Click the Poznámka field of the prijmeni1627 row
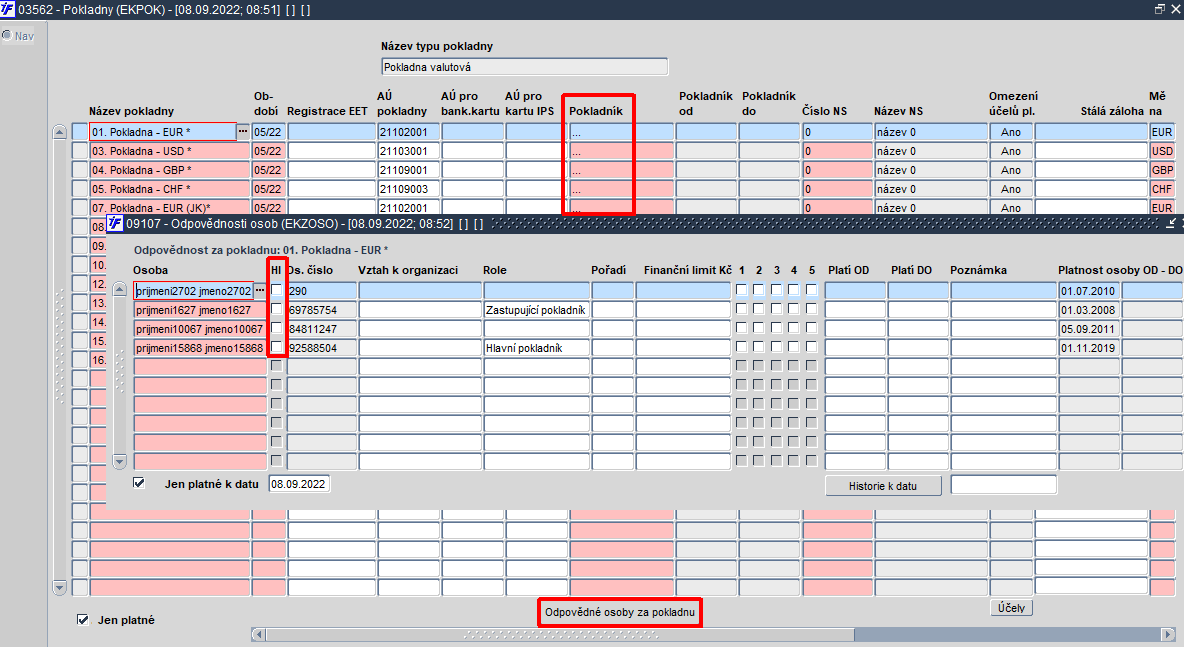This screenshot has height=647, width=1184. [1003, 310]
